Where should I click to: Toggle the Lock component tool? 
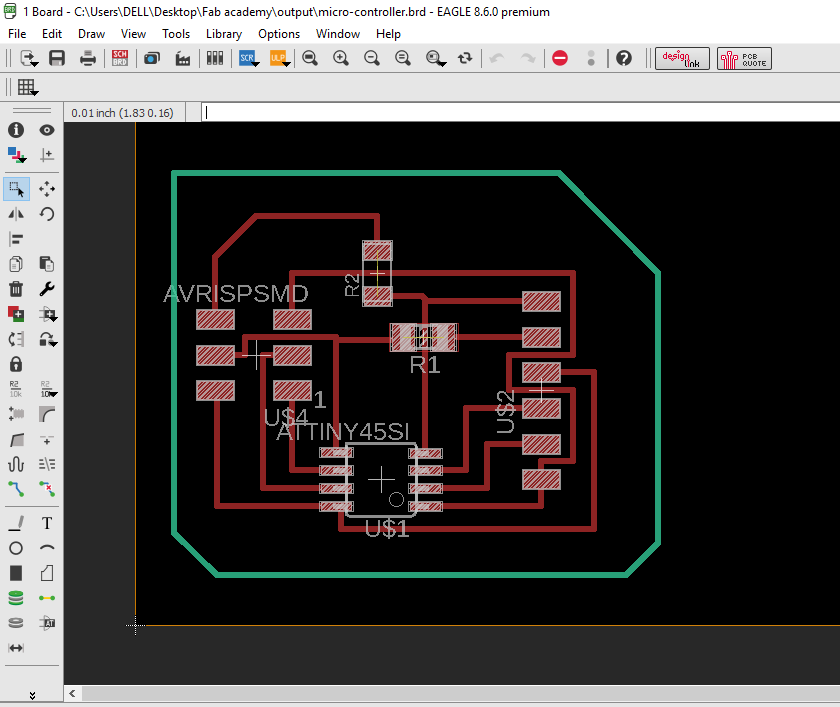pos(16,364)
